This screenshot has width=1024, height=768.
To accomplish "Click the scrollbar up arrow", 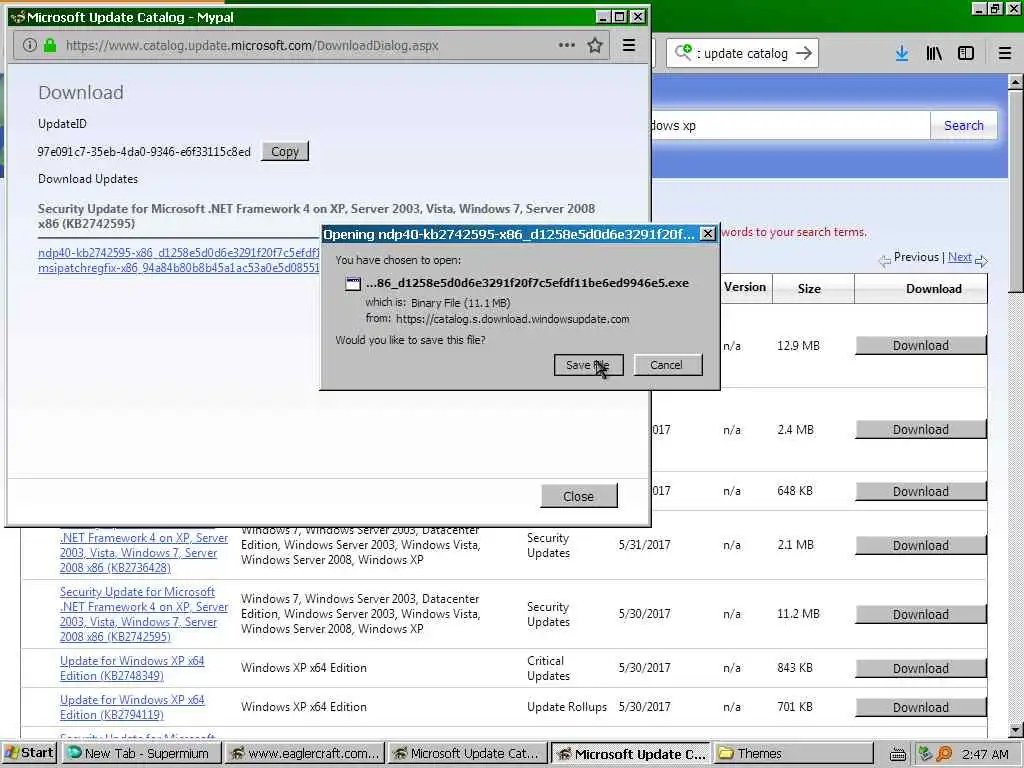I will (1015, 82).
